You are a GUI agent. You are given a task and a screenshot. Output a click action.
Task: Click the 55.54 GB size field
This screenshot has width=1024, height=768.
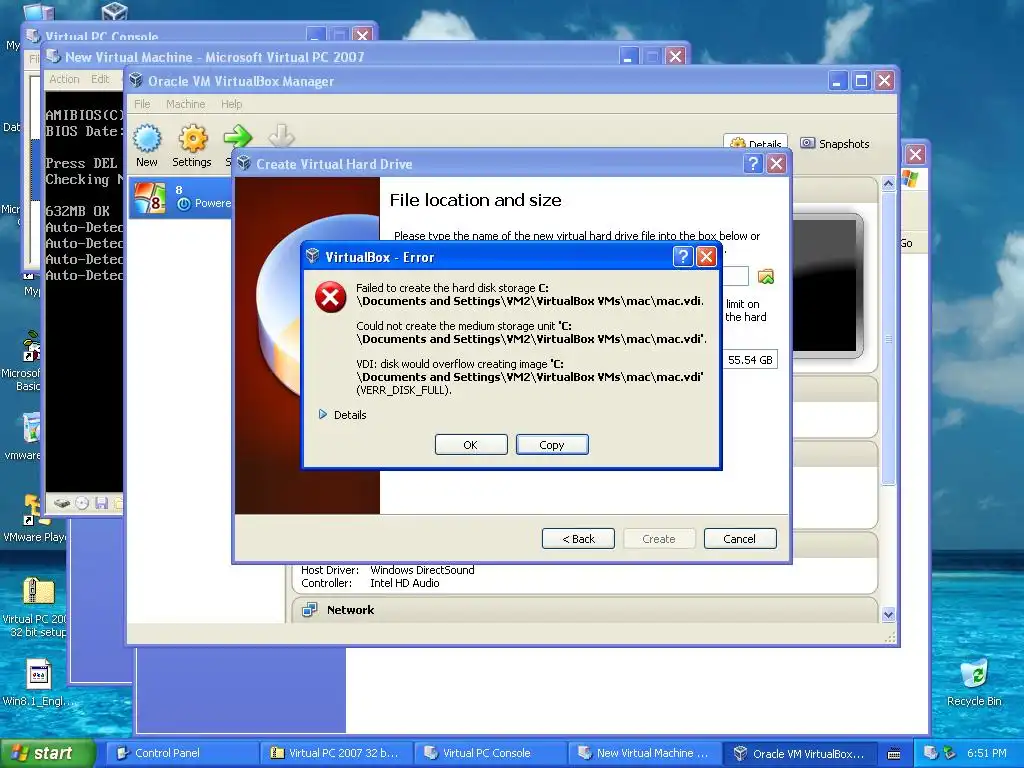[x=750, y=360]
